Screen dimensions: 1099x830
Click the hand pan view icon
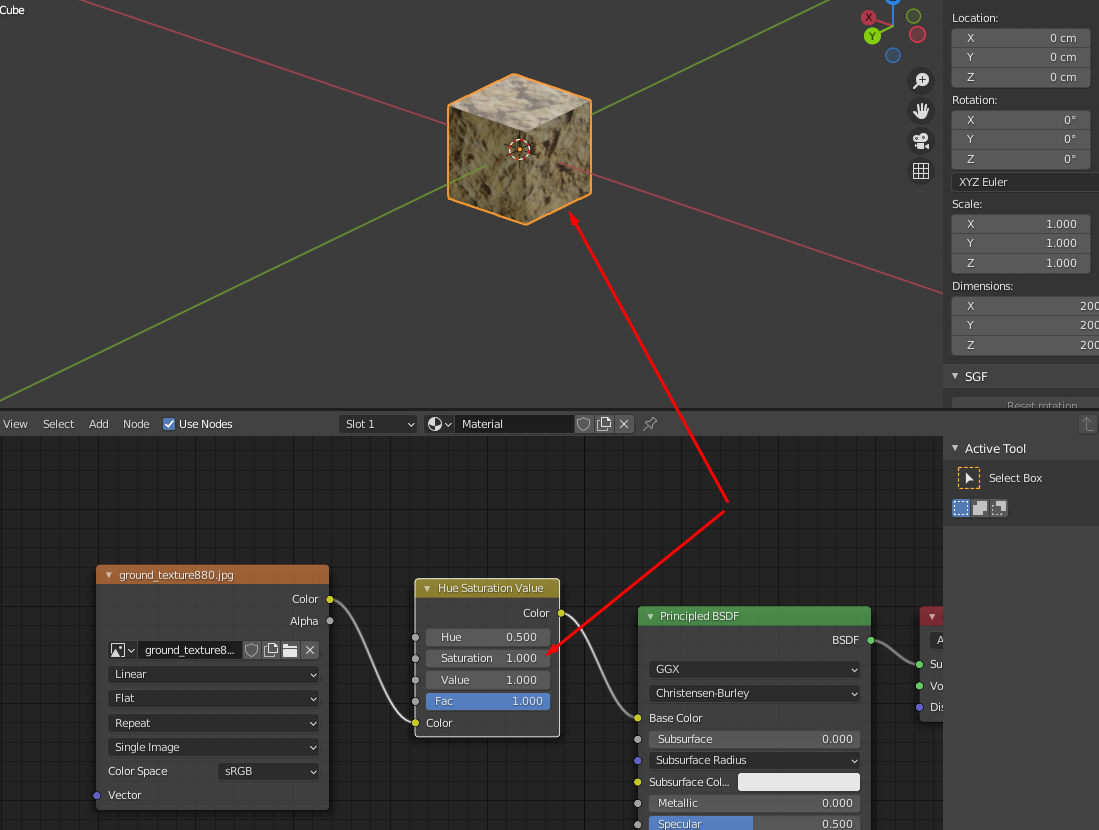click(x=921, y=111)
